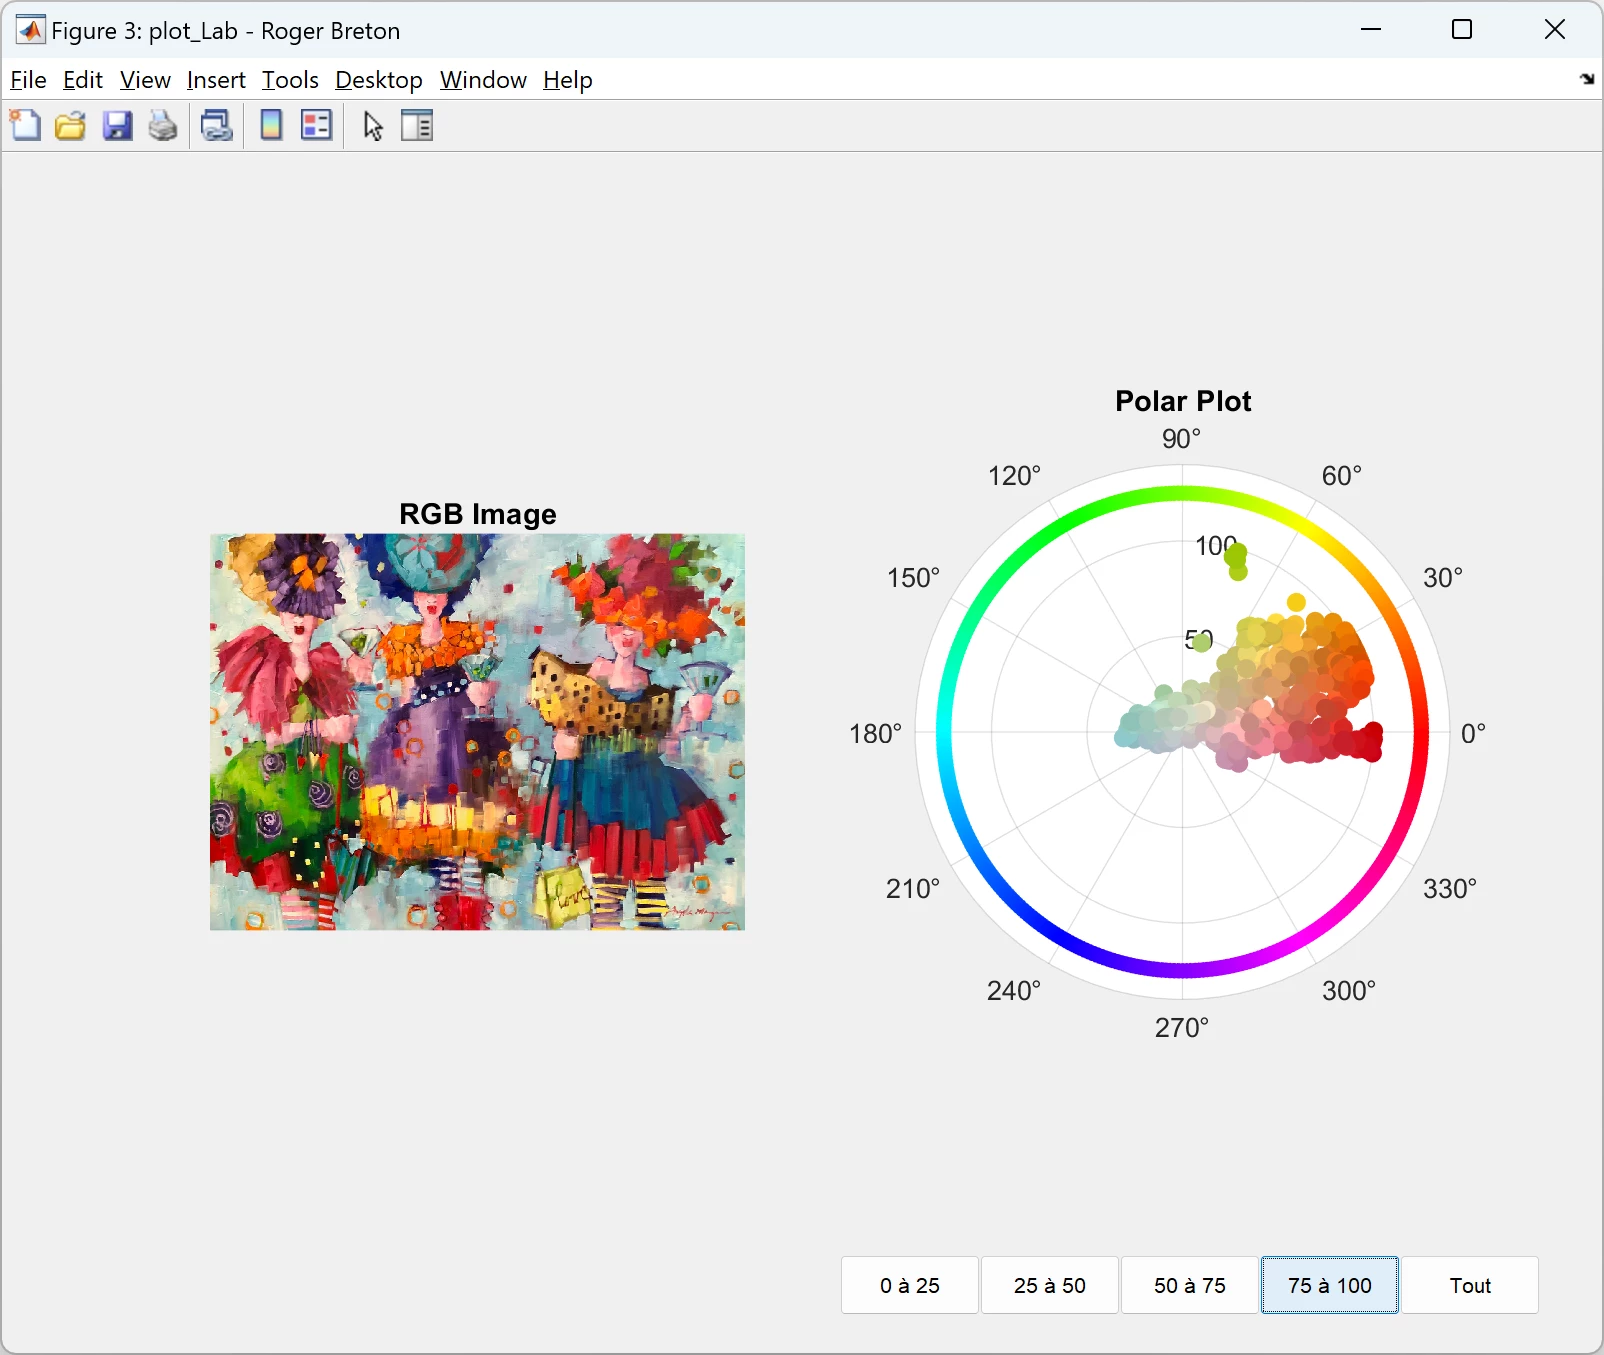Screen dimensions: 1604x1355
Task: Click the '75 à 100' range button
Action: click(x=1330, y=1285)
